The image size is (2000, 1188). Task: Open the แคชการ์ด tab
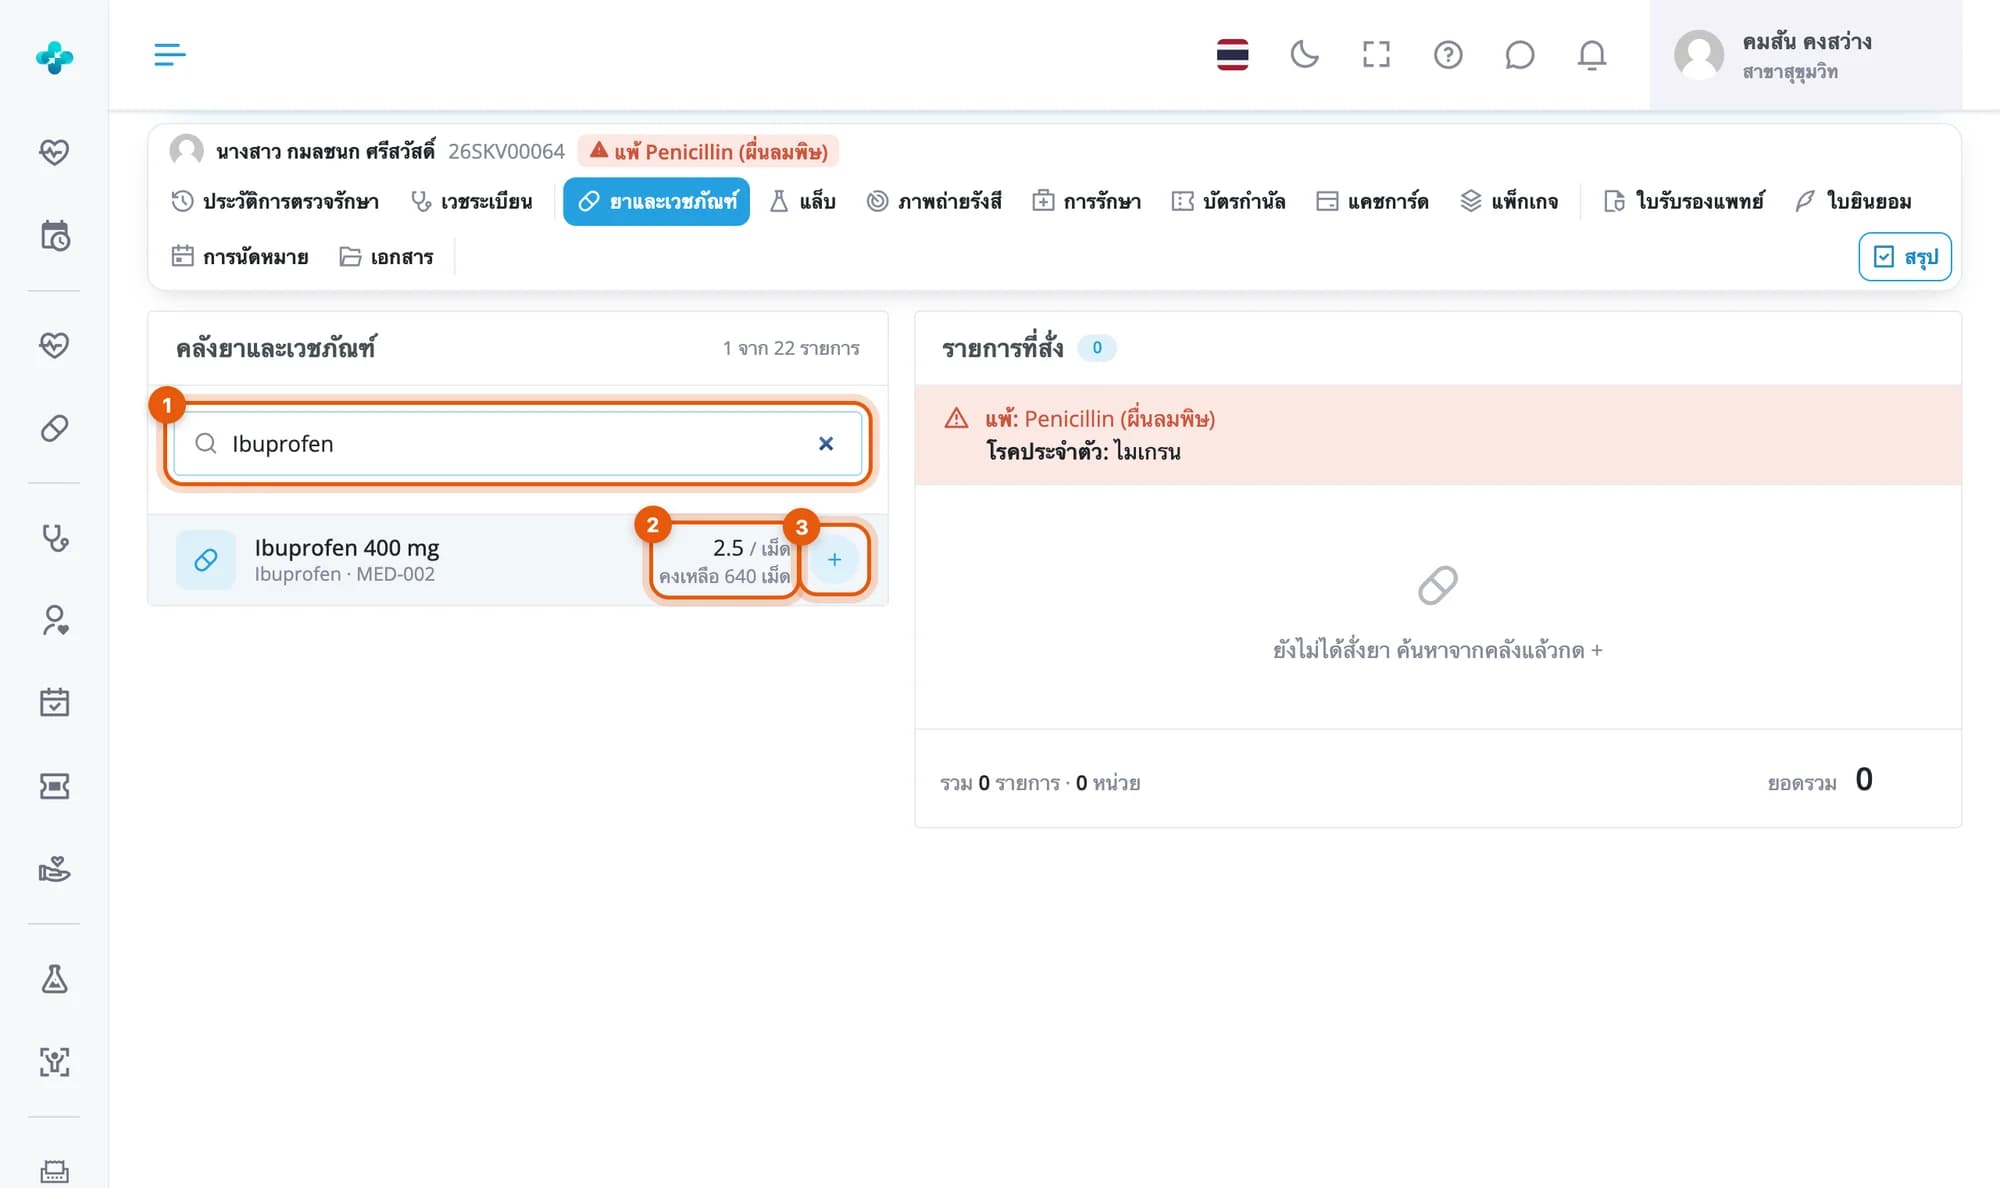(x=1372, y=201)
